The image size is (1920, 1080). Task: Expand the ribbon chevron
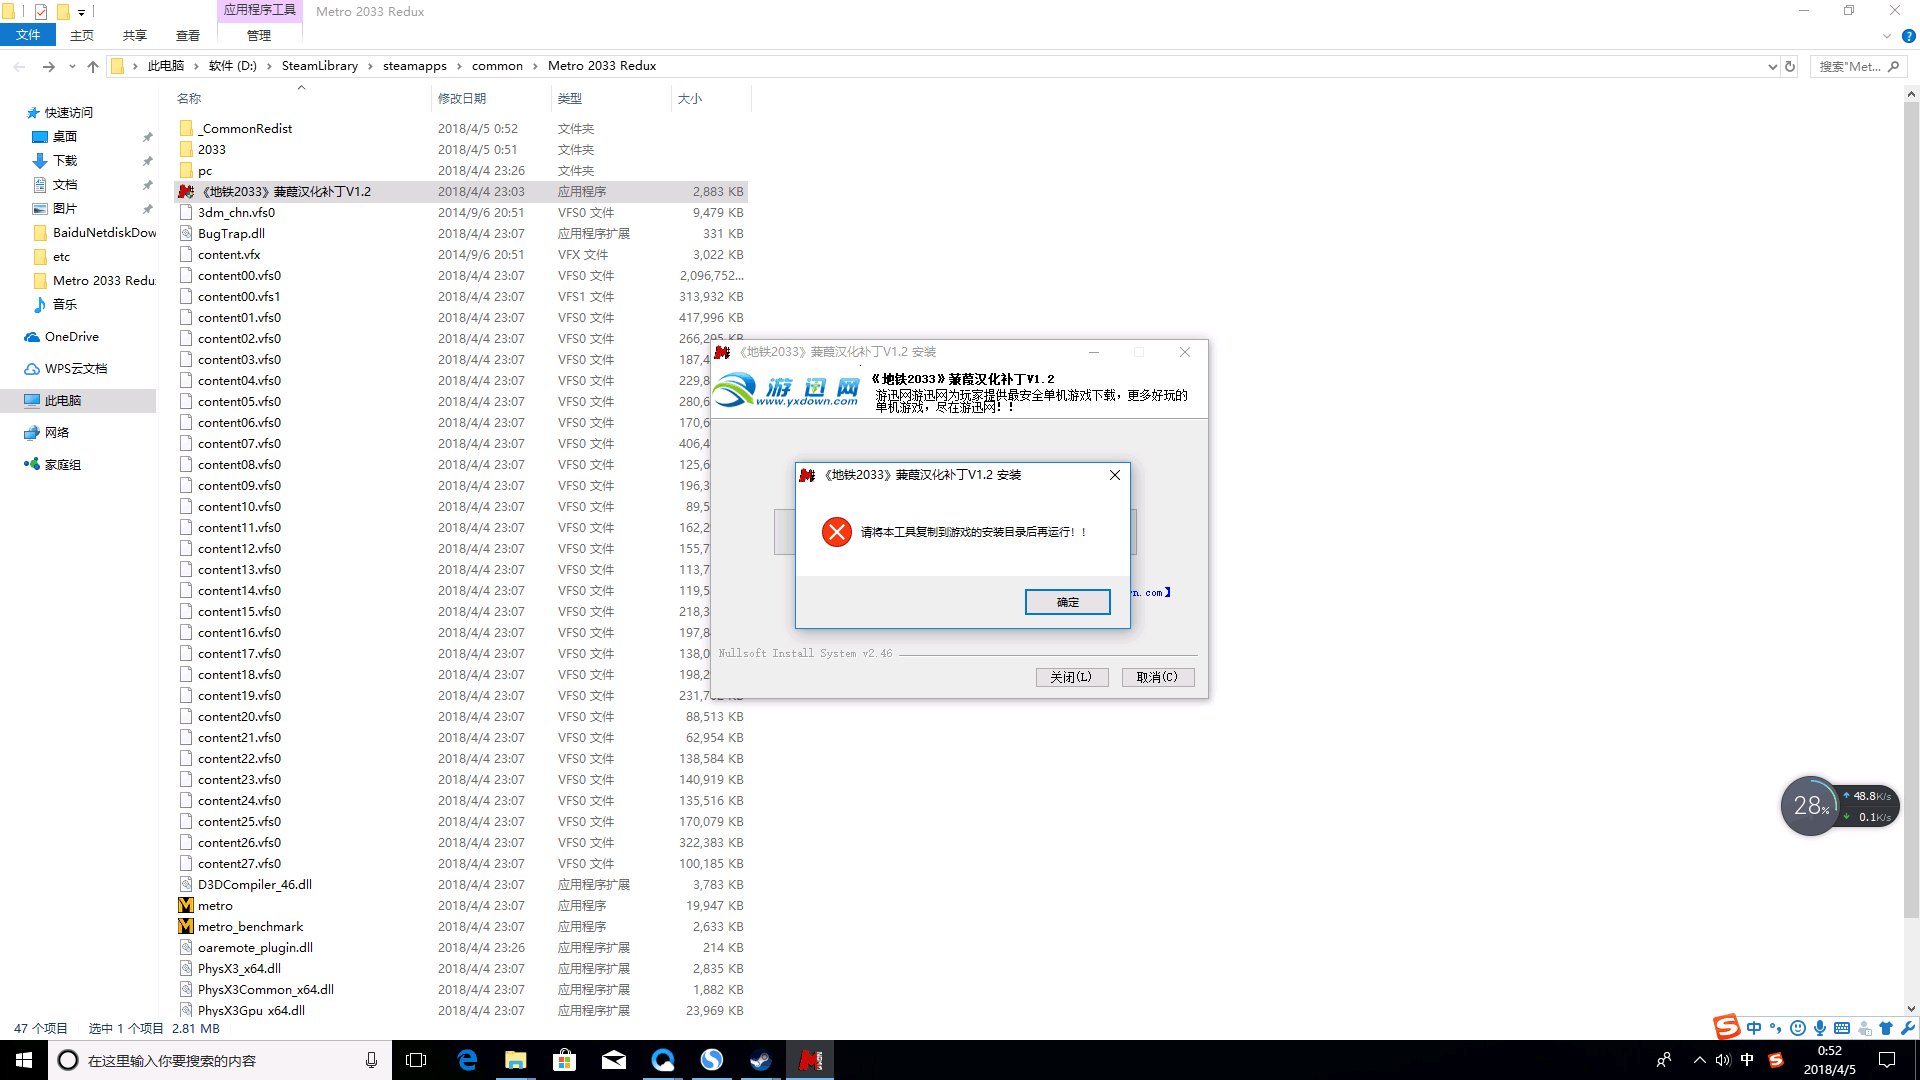pyautogui.click(x=1887, y=35)
